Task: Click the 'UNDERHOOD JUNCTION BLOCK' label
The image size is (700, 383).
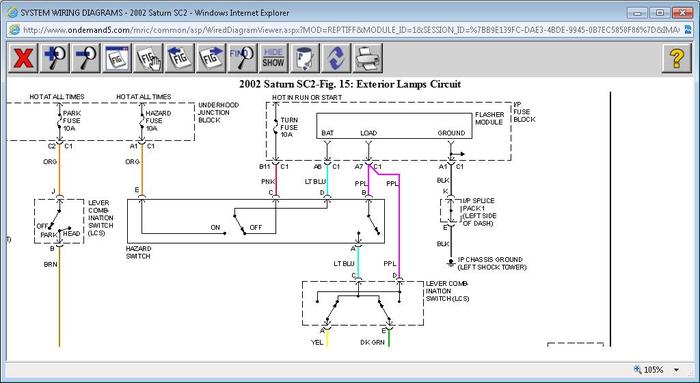Action: tap(218, 112)
